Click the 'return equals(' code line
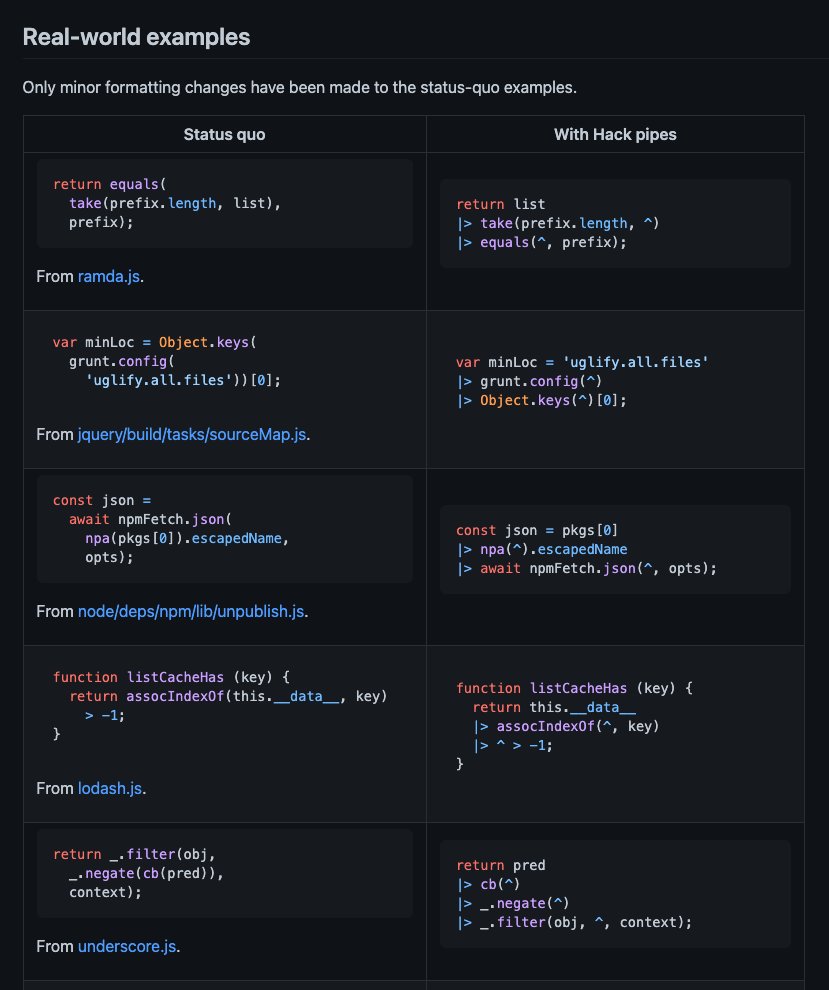The height and width of the screenshot is (990, 829). [109, 184]
